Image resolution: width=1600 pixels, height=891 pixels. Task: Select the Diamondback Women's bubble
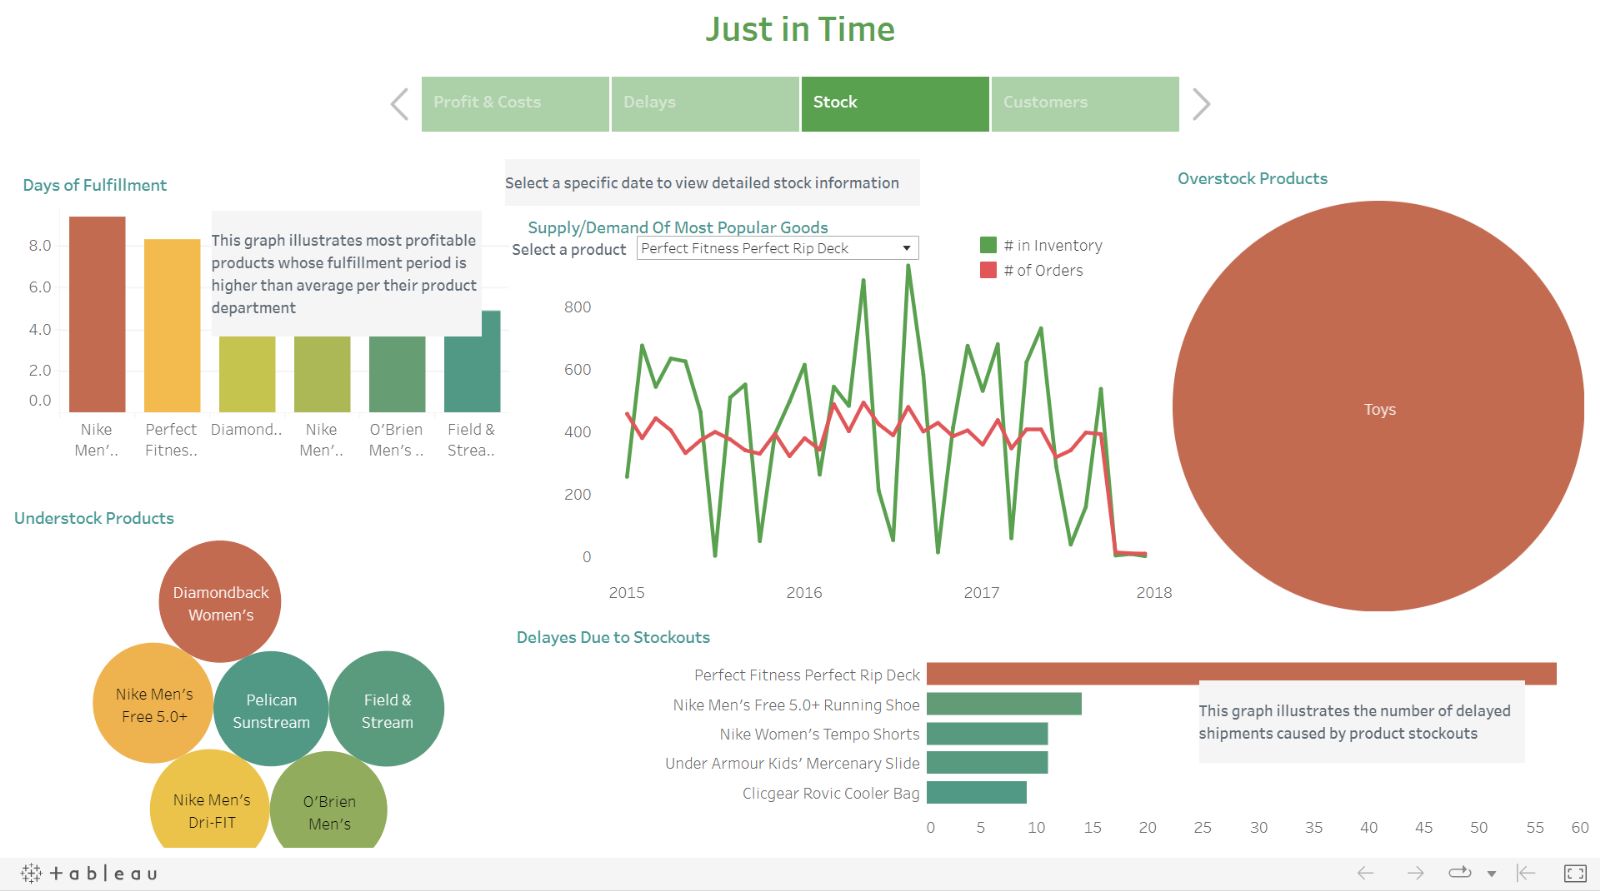[x=220, y=602]
